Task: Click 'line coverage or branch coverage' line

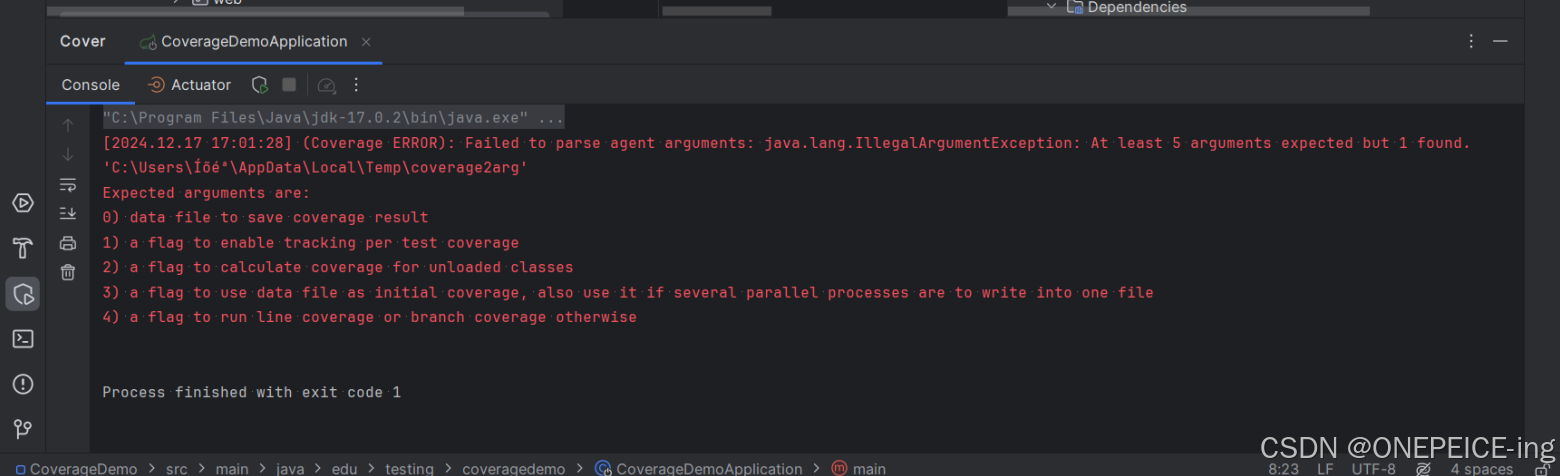Action: click(370, 318)
